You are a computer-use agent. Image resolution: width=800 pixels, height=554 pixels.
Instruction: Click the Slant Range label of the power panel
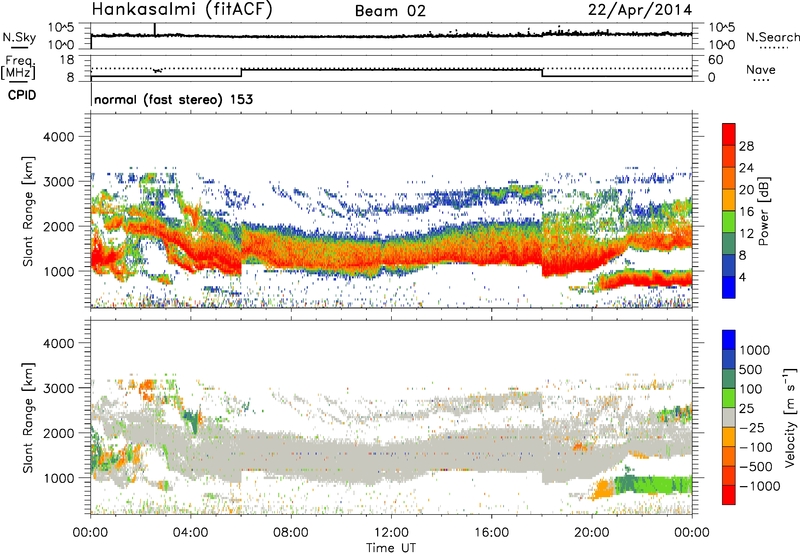(x=28, y=211)
